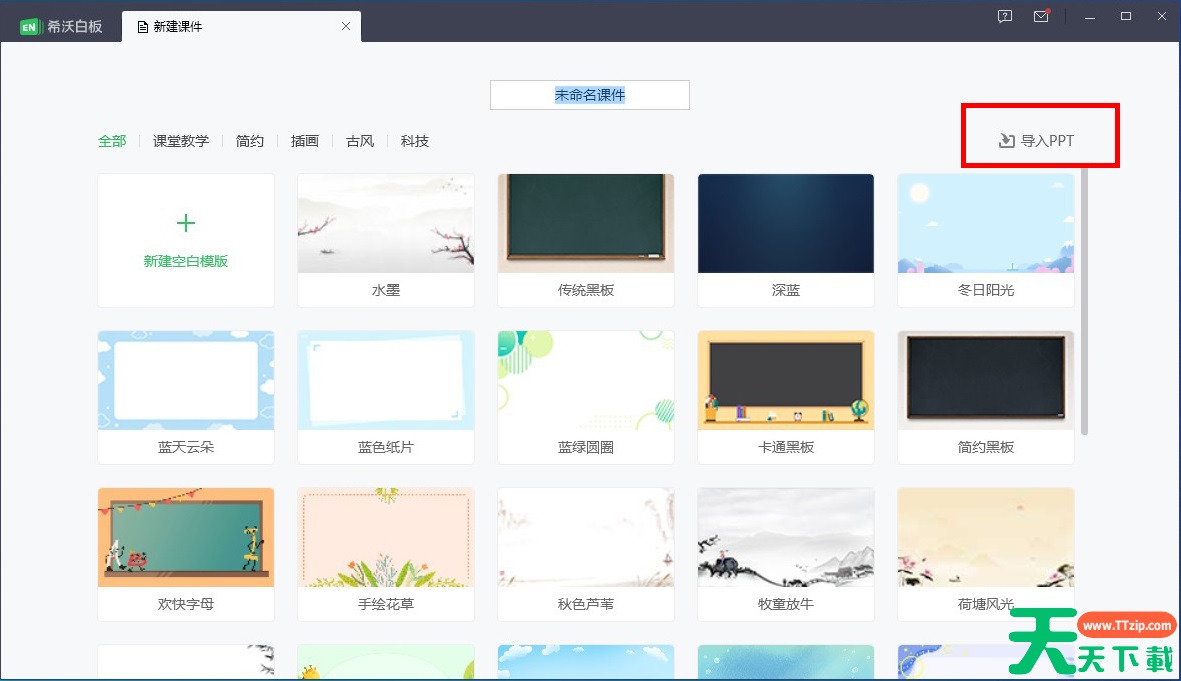Filter templates by 简约
Screen dimensions: 1181x681
pos(250,141)
